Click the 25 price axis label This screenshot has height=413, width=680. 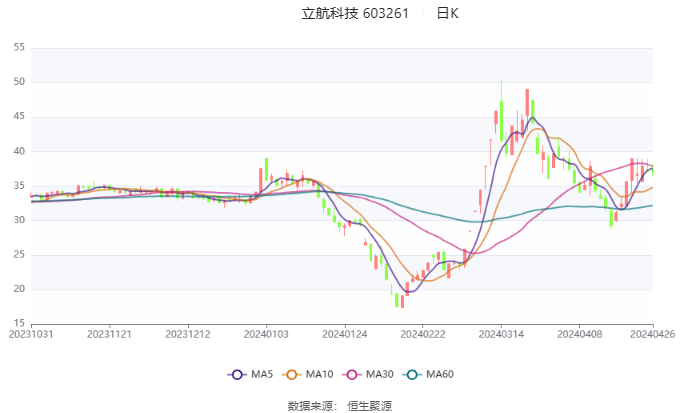point(19,255)
